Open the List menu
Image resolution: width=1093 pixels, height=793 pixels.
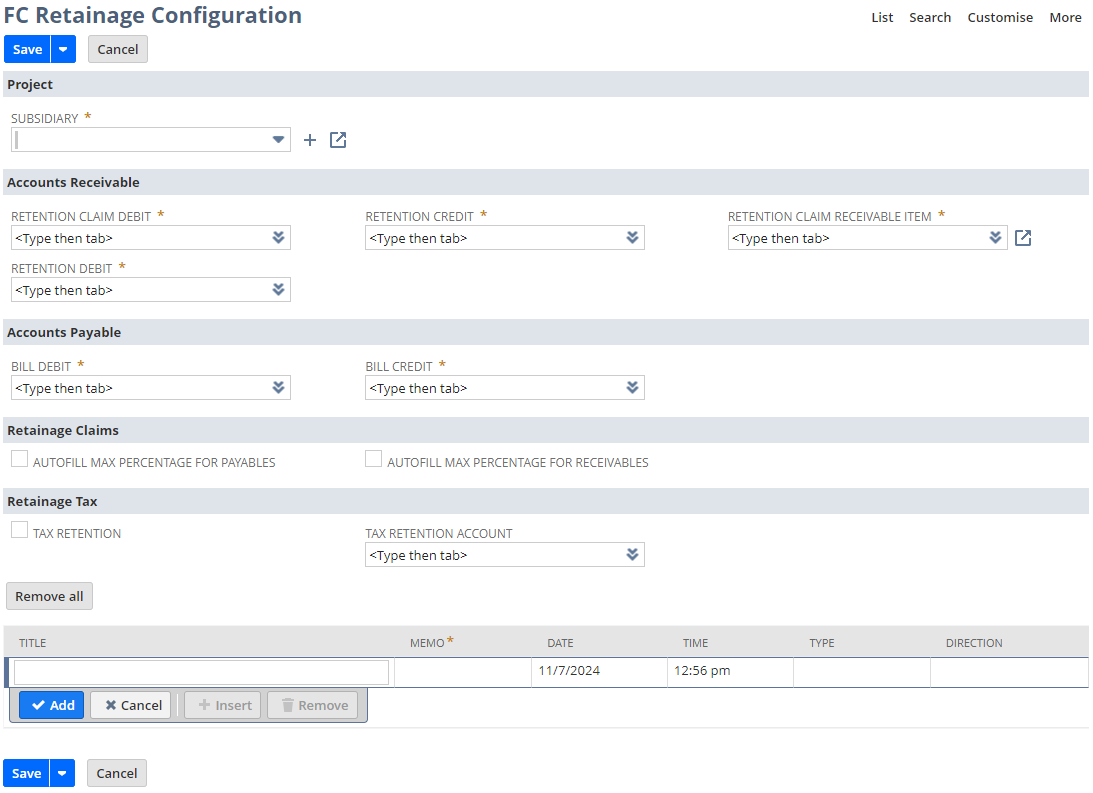pyautogui.click(x=882, y=17)
